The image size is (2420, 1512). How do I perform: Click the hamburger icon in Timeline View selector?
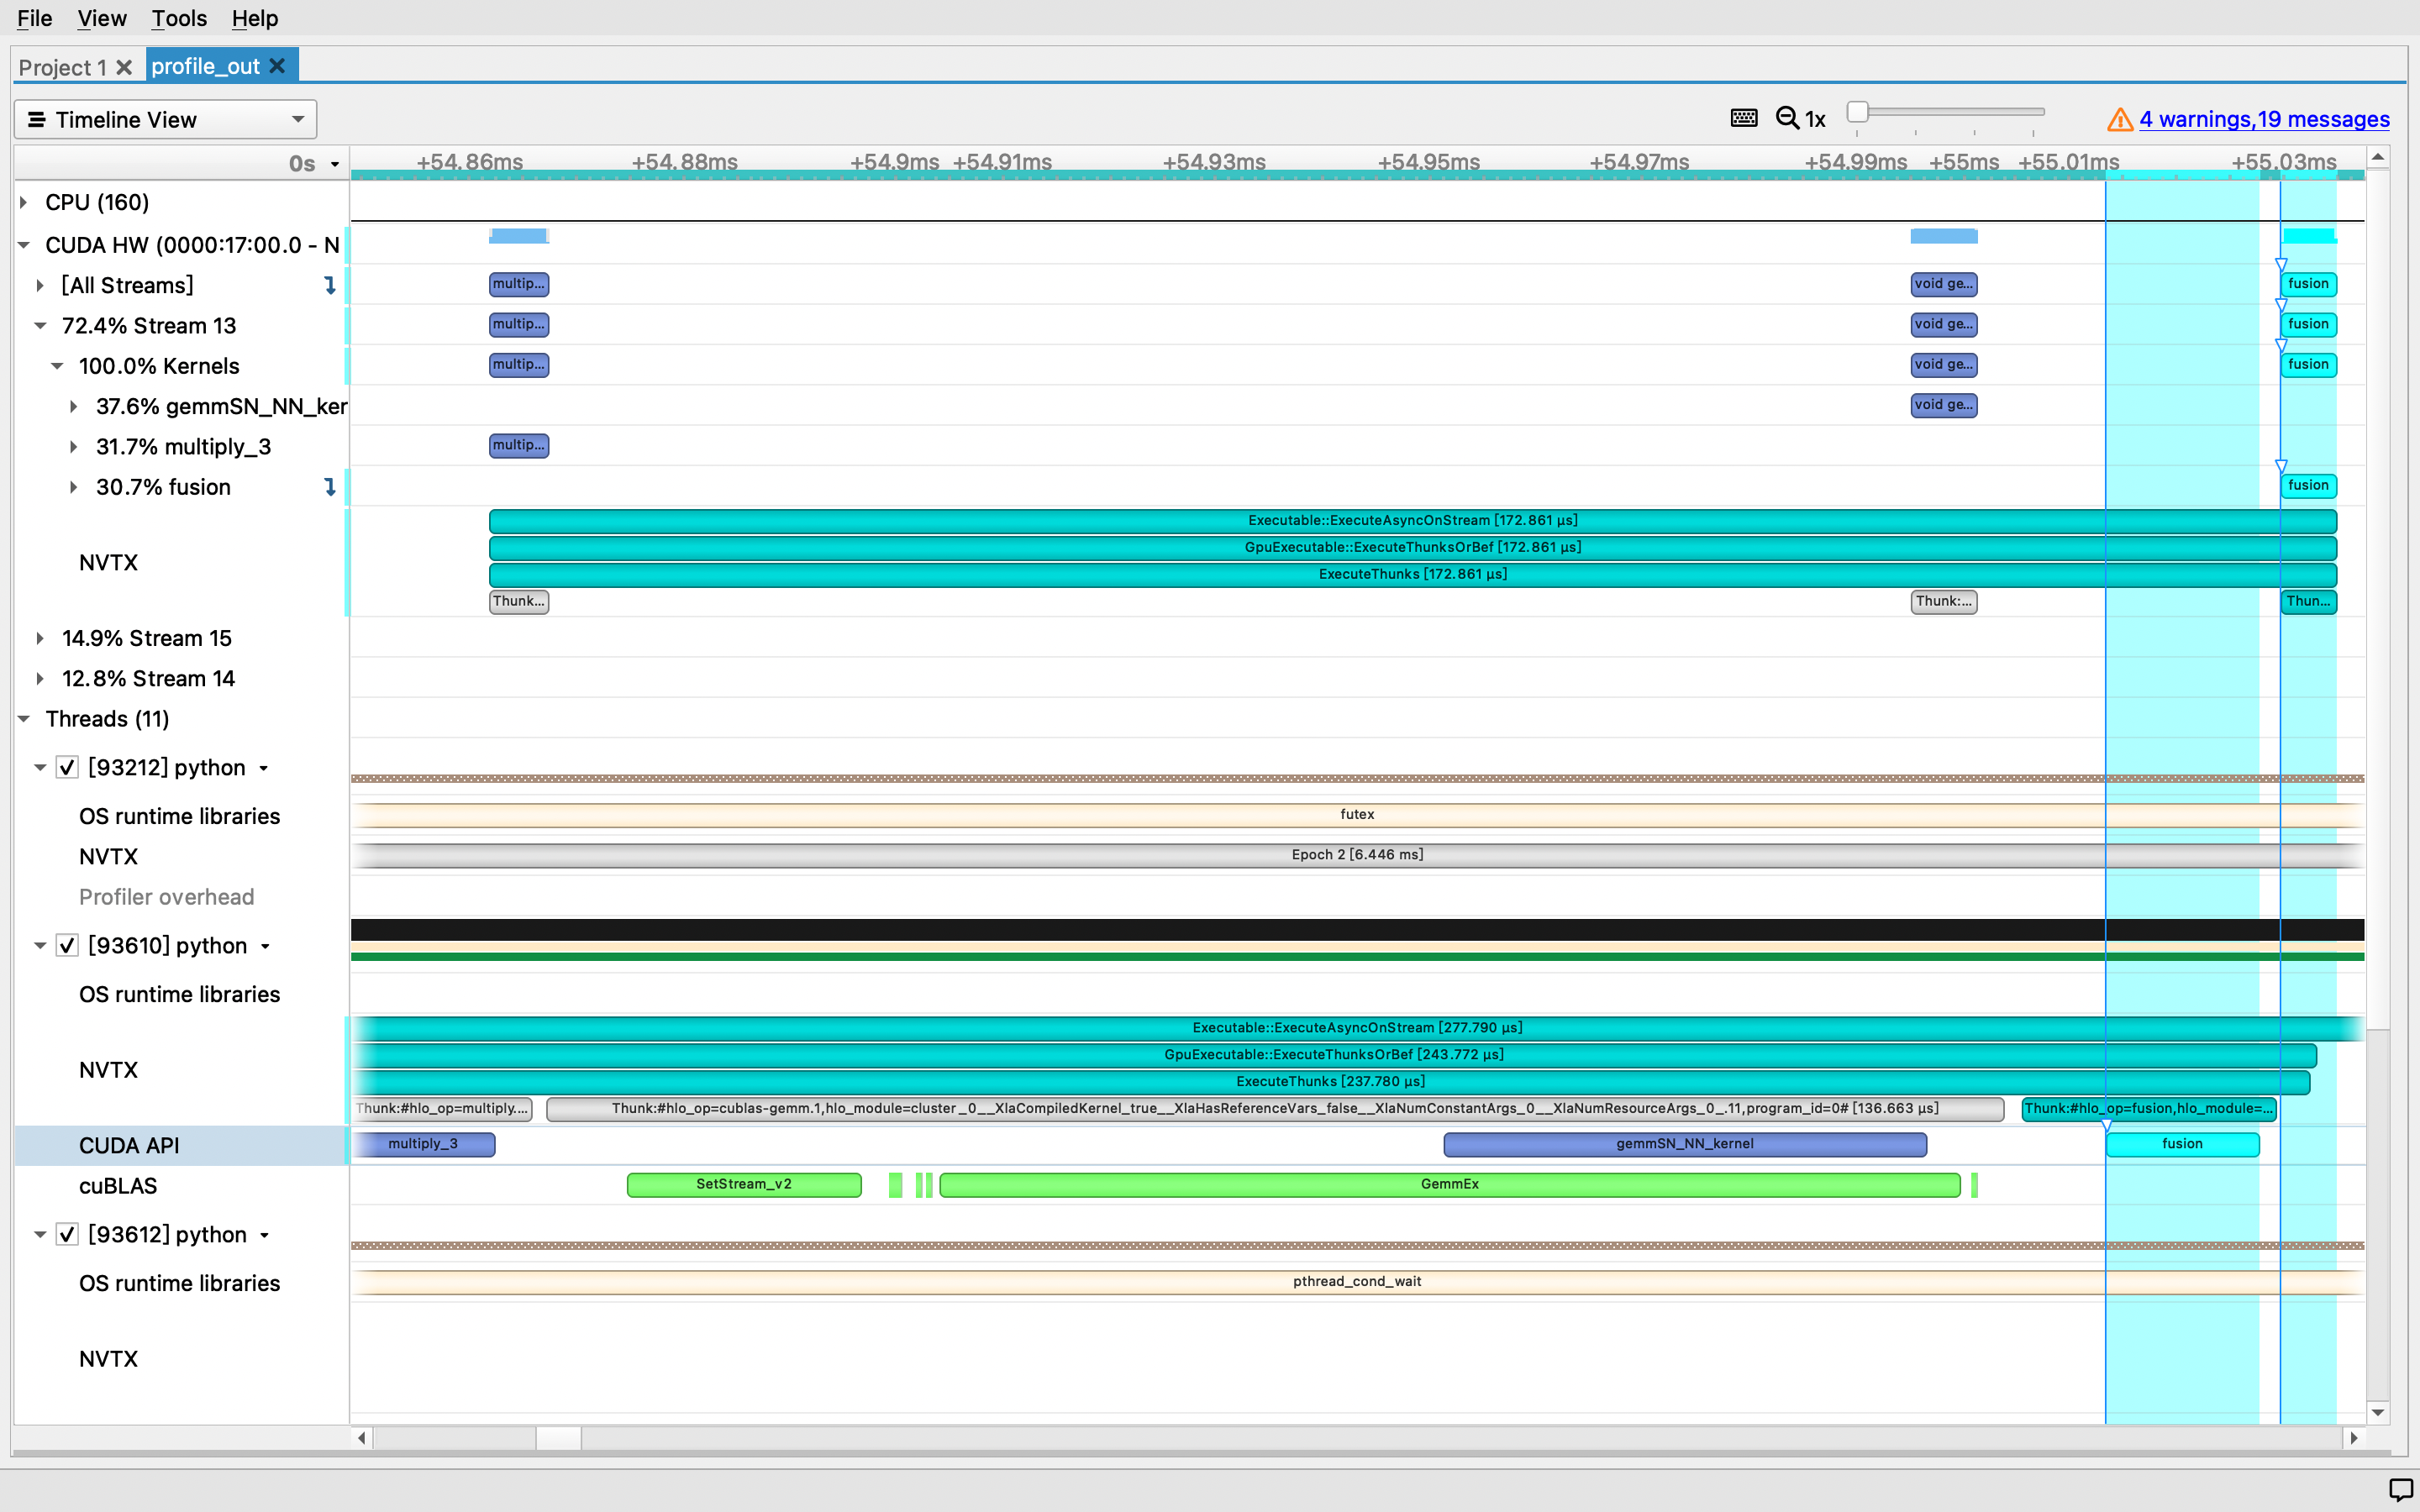coord(37,120)
